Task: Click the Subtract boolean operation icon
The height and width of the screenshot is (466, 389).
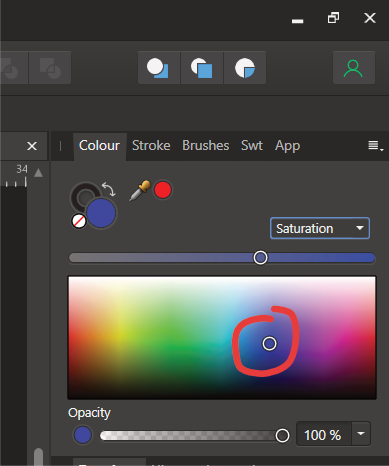Action: coord(202,68)
